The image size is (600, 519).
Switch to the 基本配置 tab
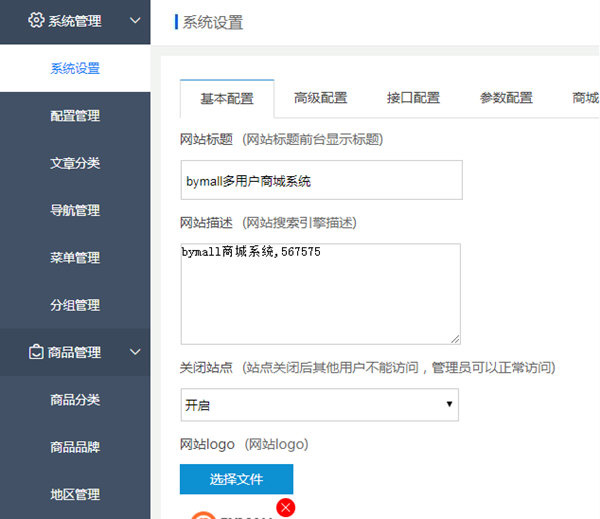(226, 98)
